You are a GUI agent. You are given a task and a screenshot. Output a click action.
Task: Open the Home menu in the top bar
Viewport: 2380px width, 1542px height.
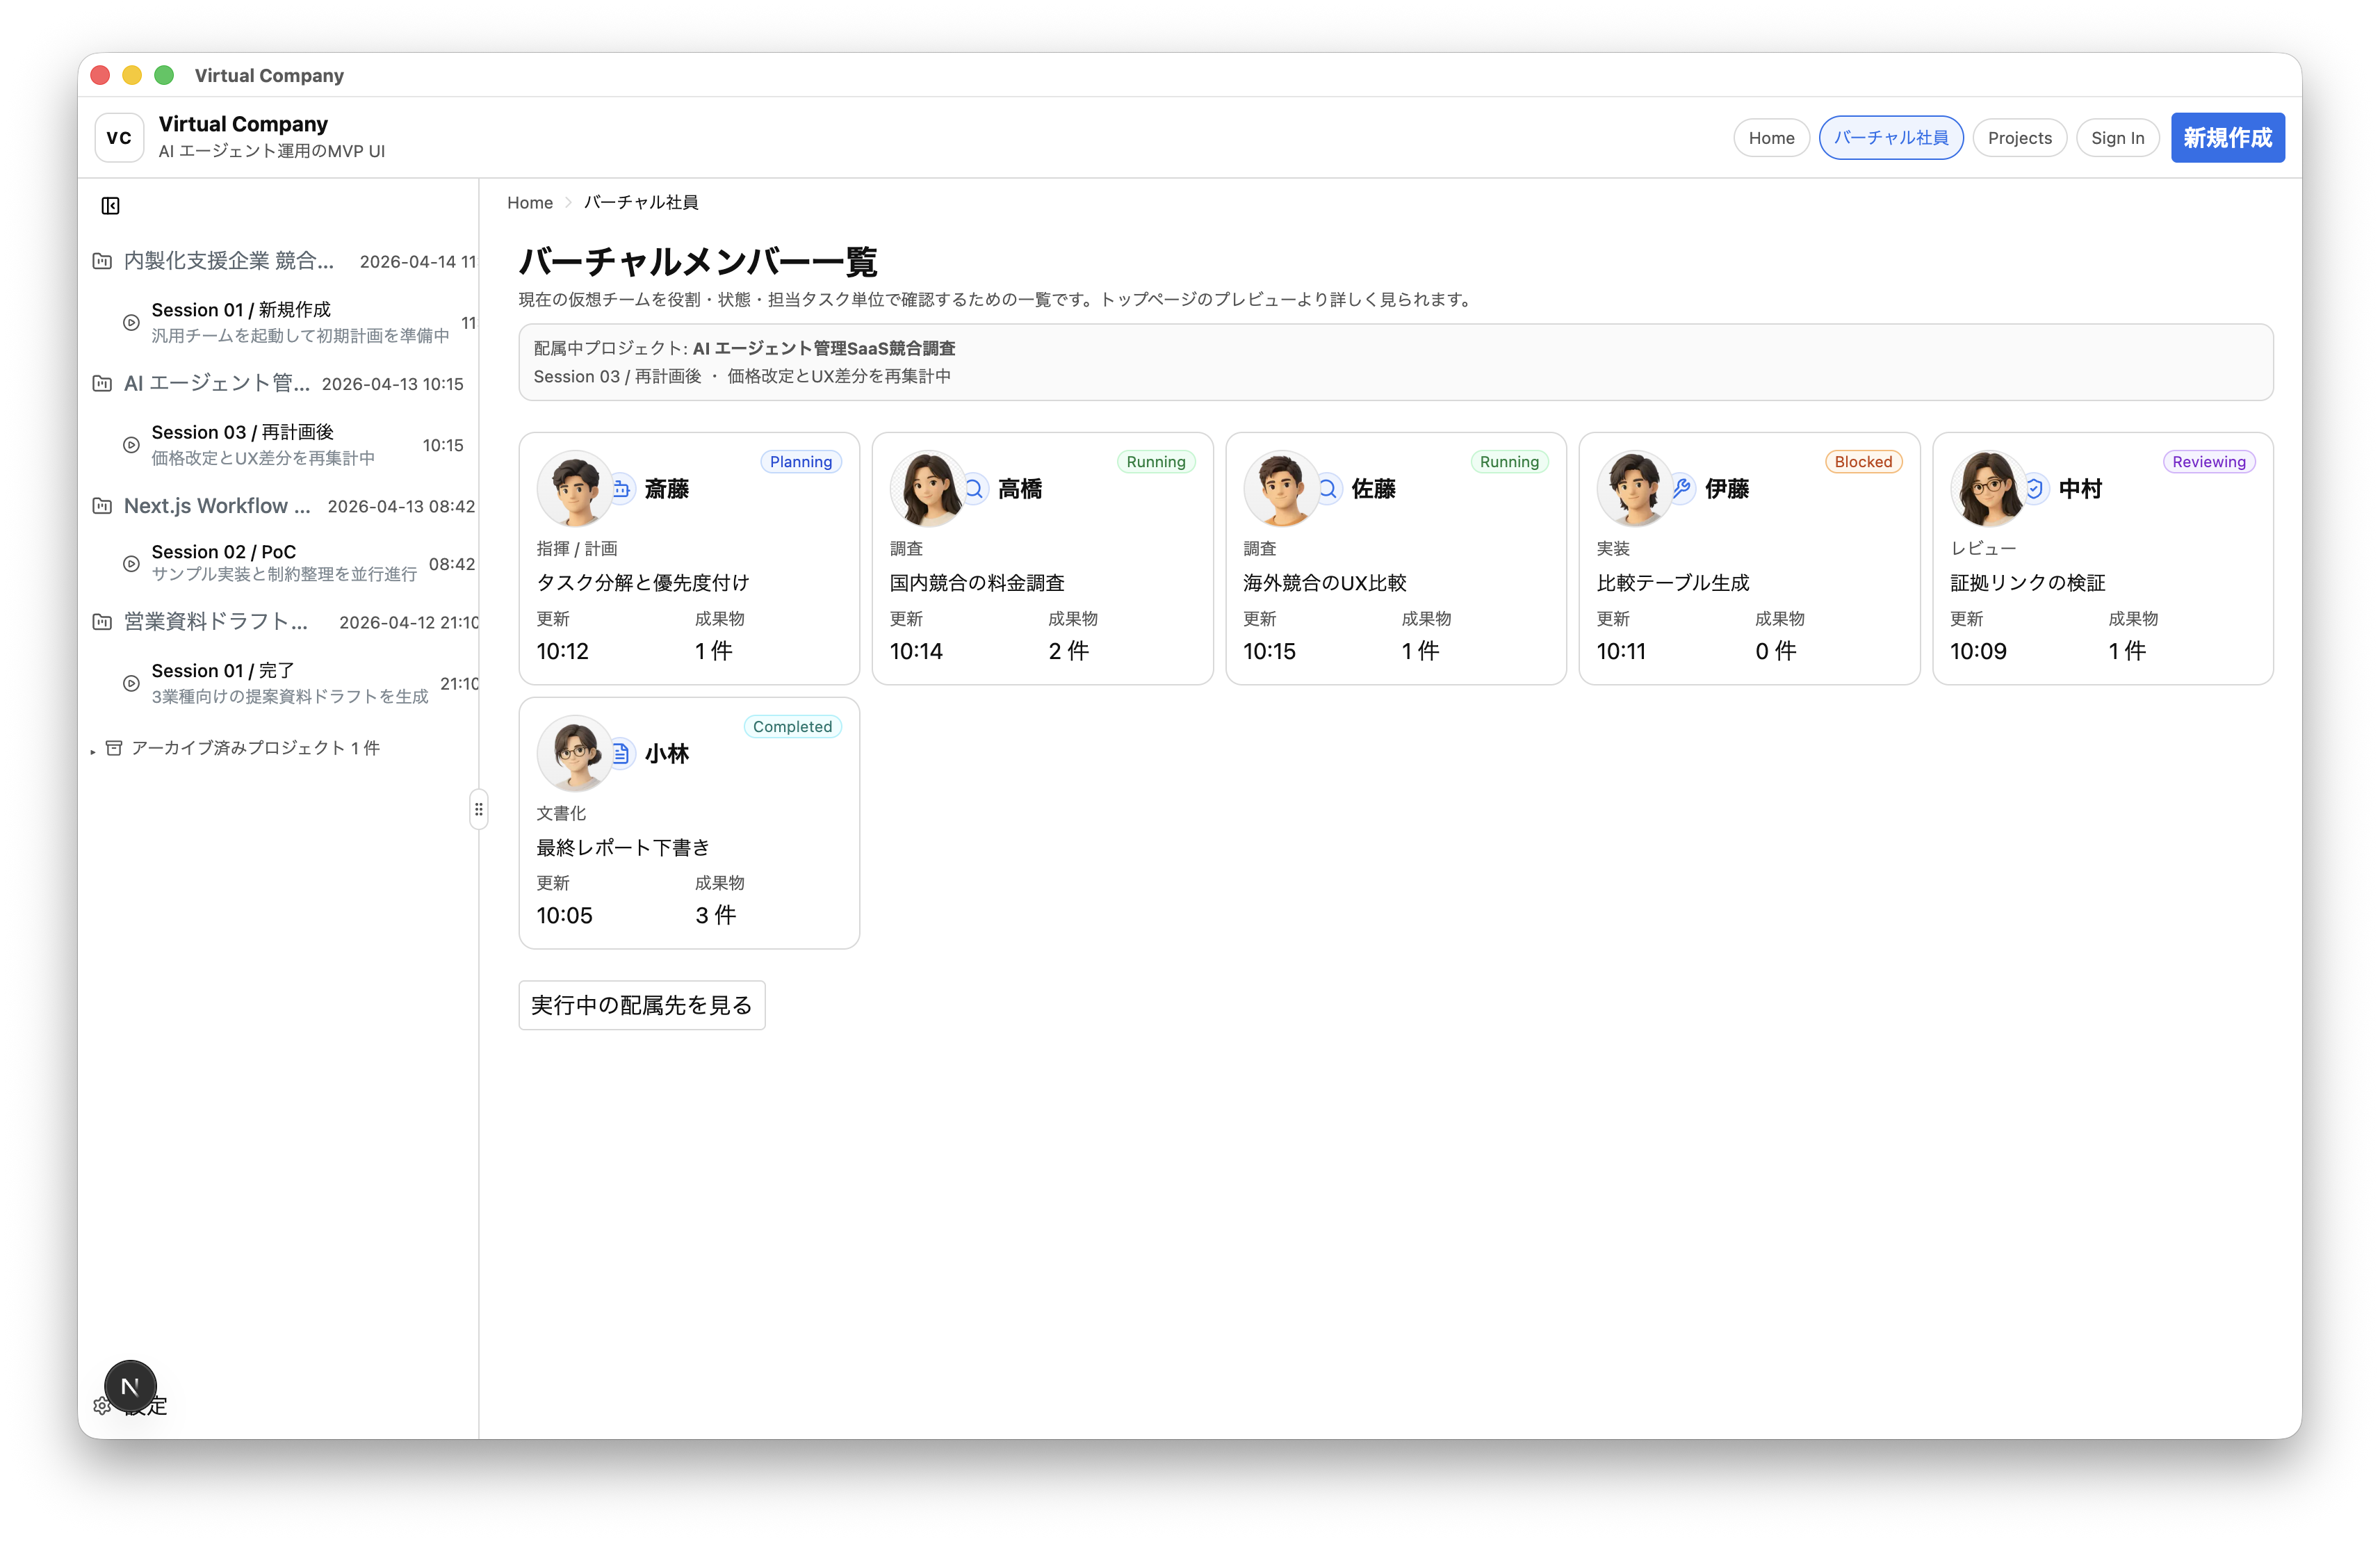(x=1771, y=137)
